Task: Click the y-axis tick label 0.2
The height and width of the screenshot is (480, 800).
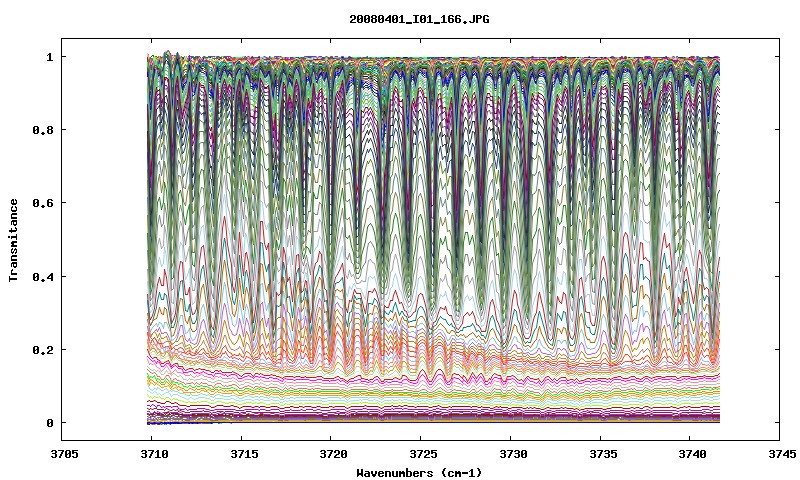Action: (43, 350)
